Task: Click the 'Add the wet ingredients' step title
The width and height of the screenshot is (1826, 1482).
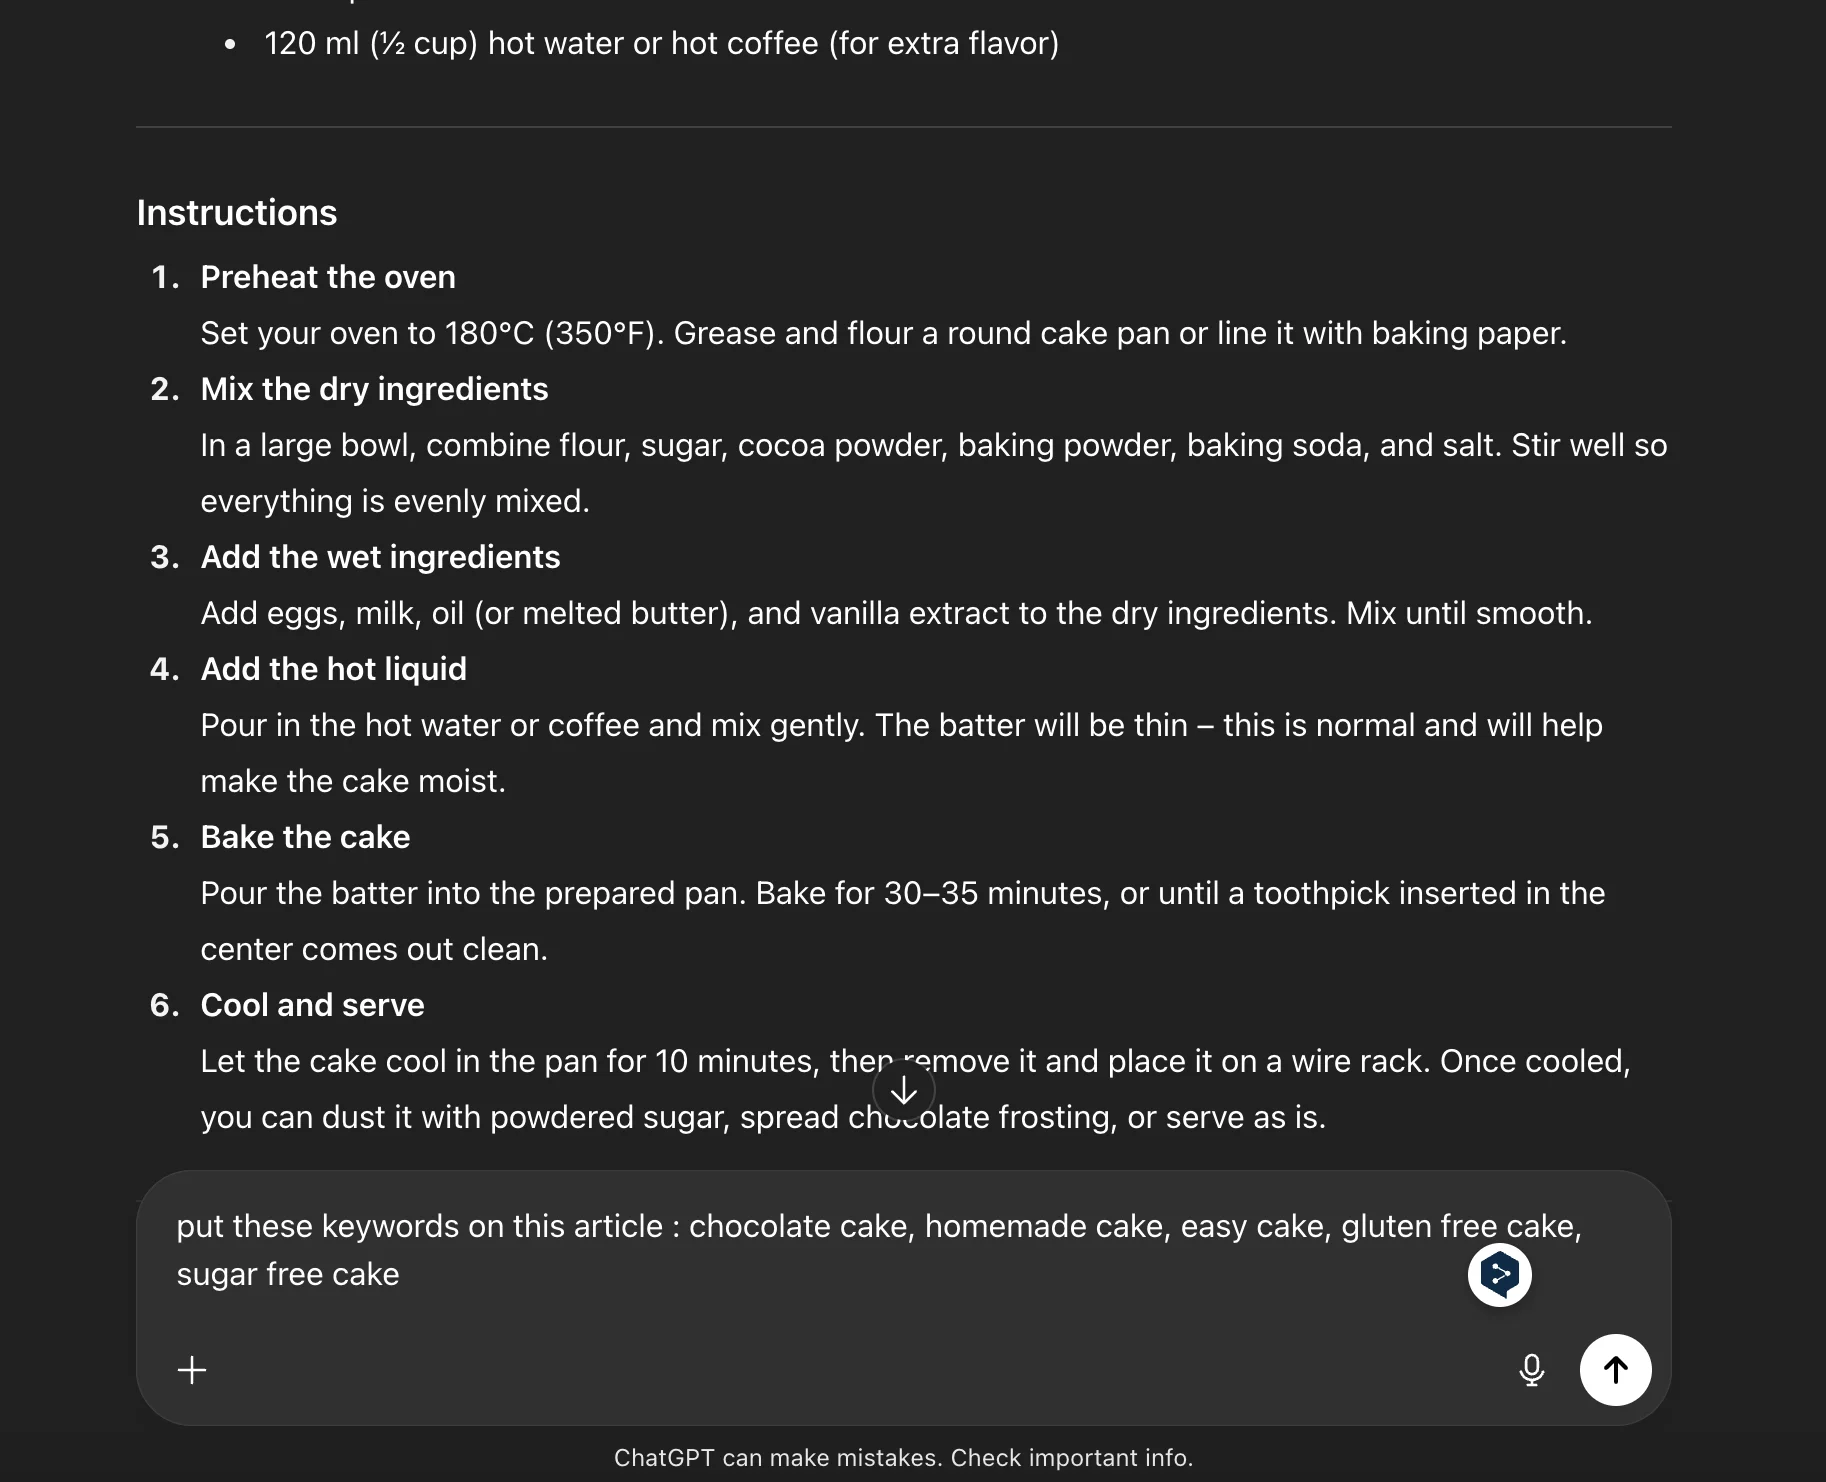Action: point(380,557)
